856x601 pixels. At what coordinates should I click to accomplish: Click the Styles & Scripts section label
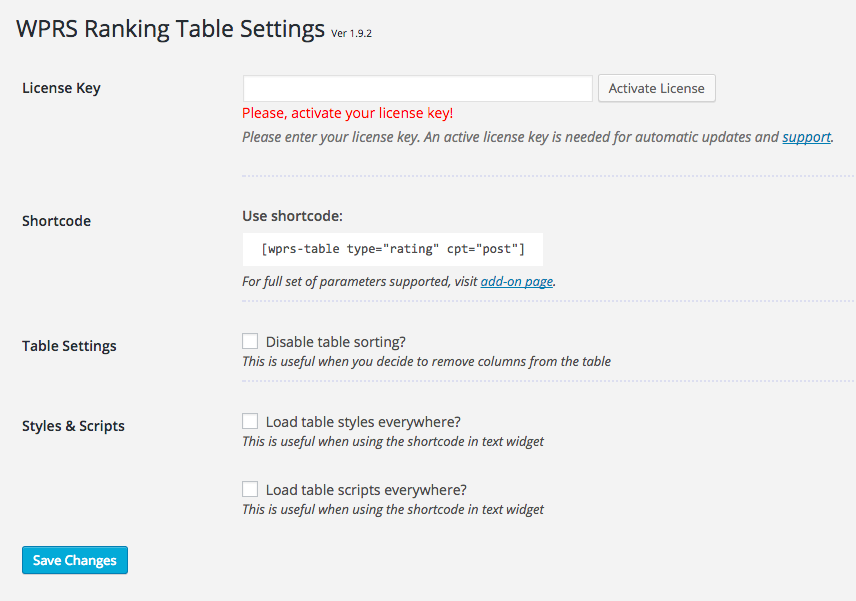pyautogui.click(x=73, y=426)
